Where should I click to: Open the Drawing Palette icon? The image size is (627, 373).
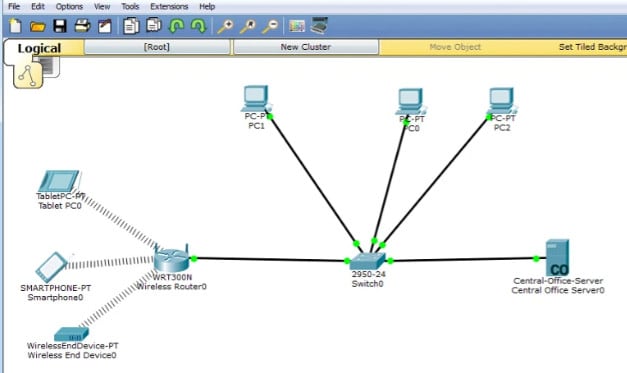[297, 26]
